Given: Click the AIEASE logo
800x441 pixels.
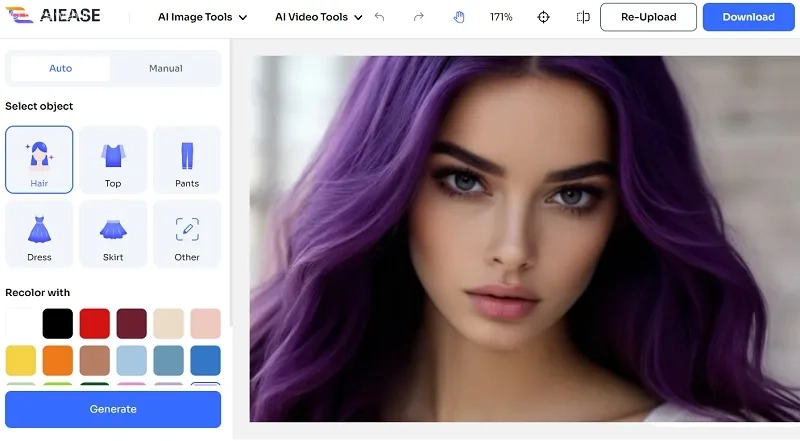Looking at the screenshot, I should 53,15.
